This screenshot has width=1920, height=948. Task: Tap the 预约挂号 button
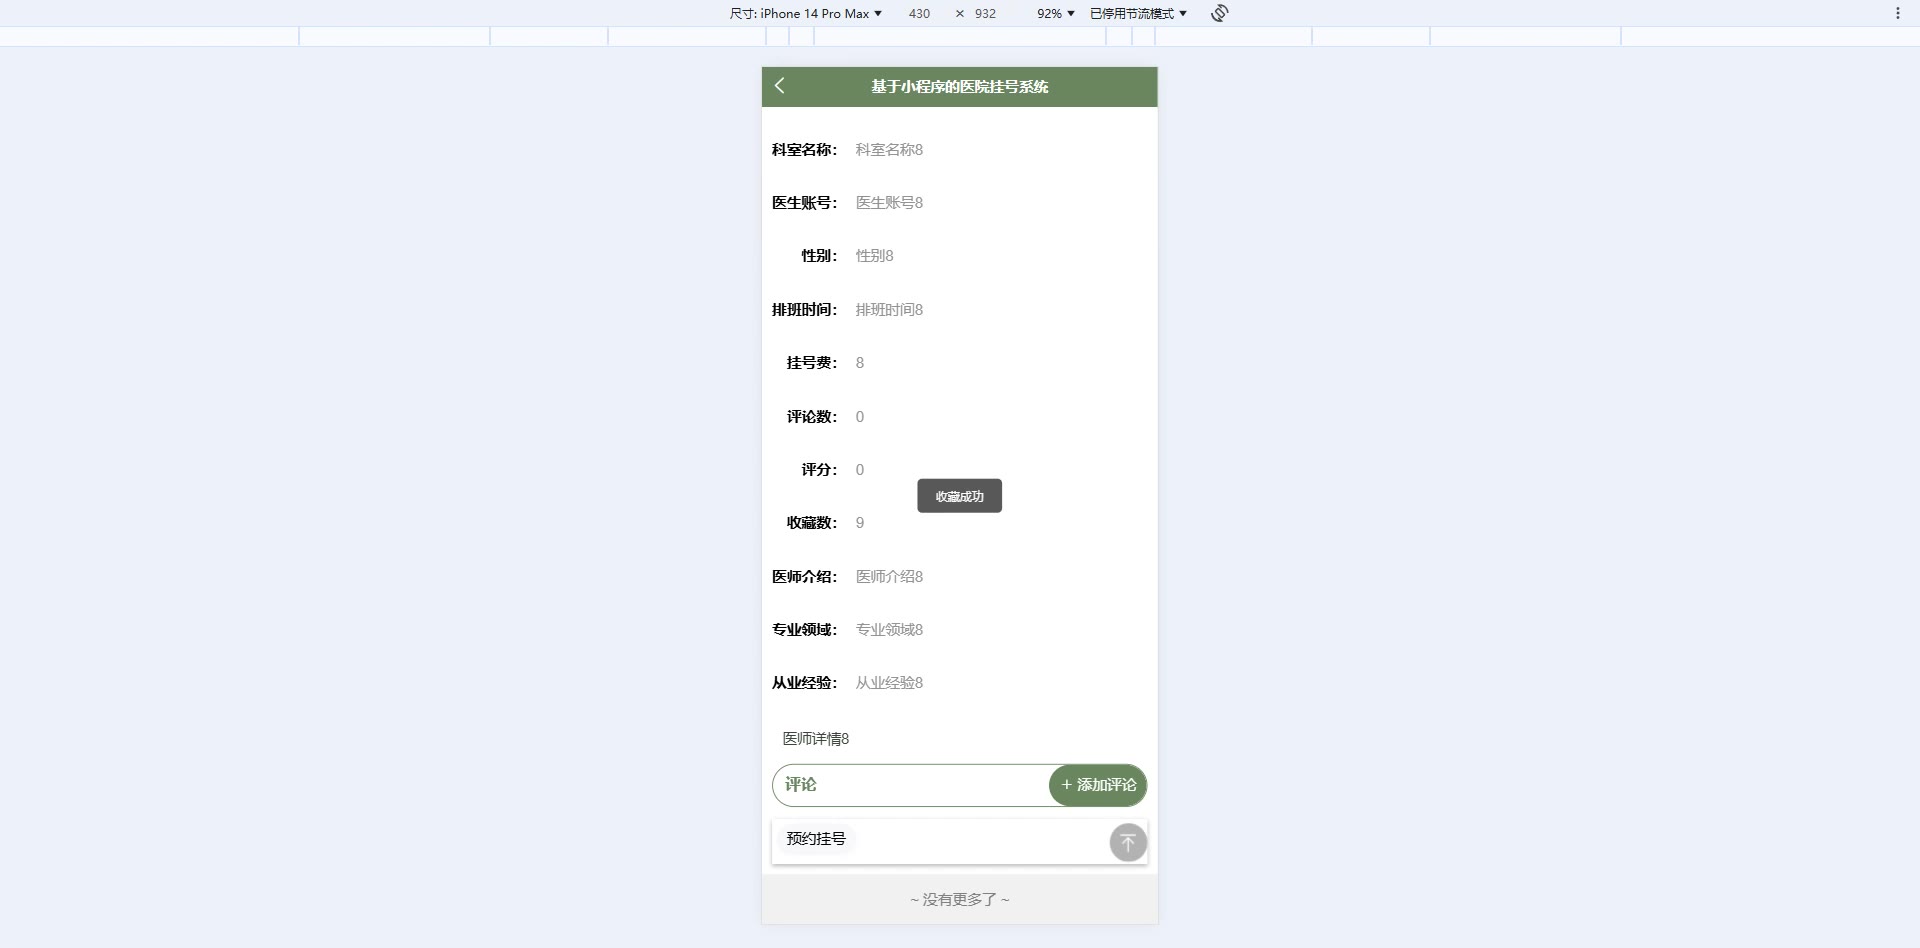(816, 839)
